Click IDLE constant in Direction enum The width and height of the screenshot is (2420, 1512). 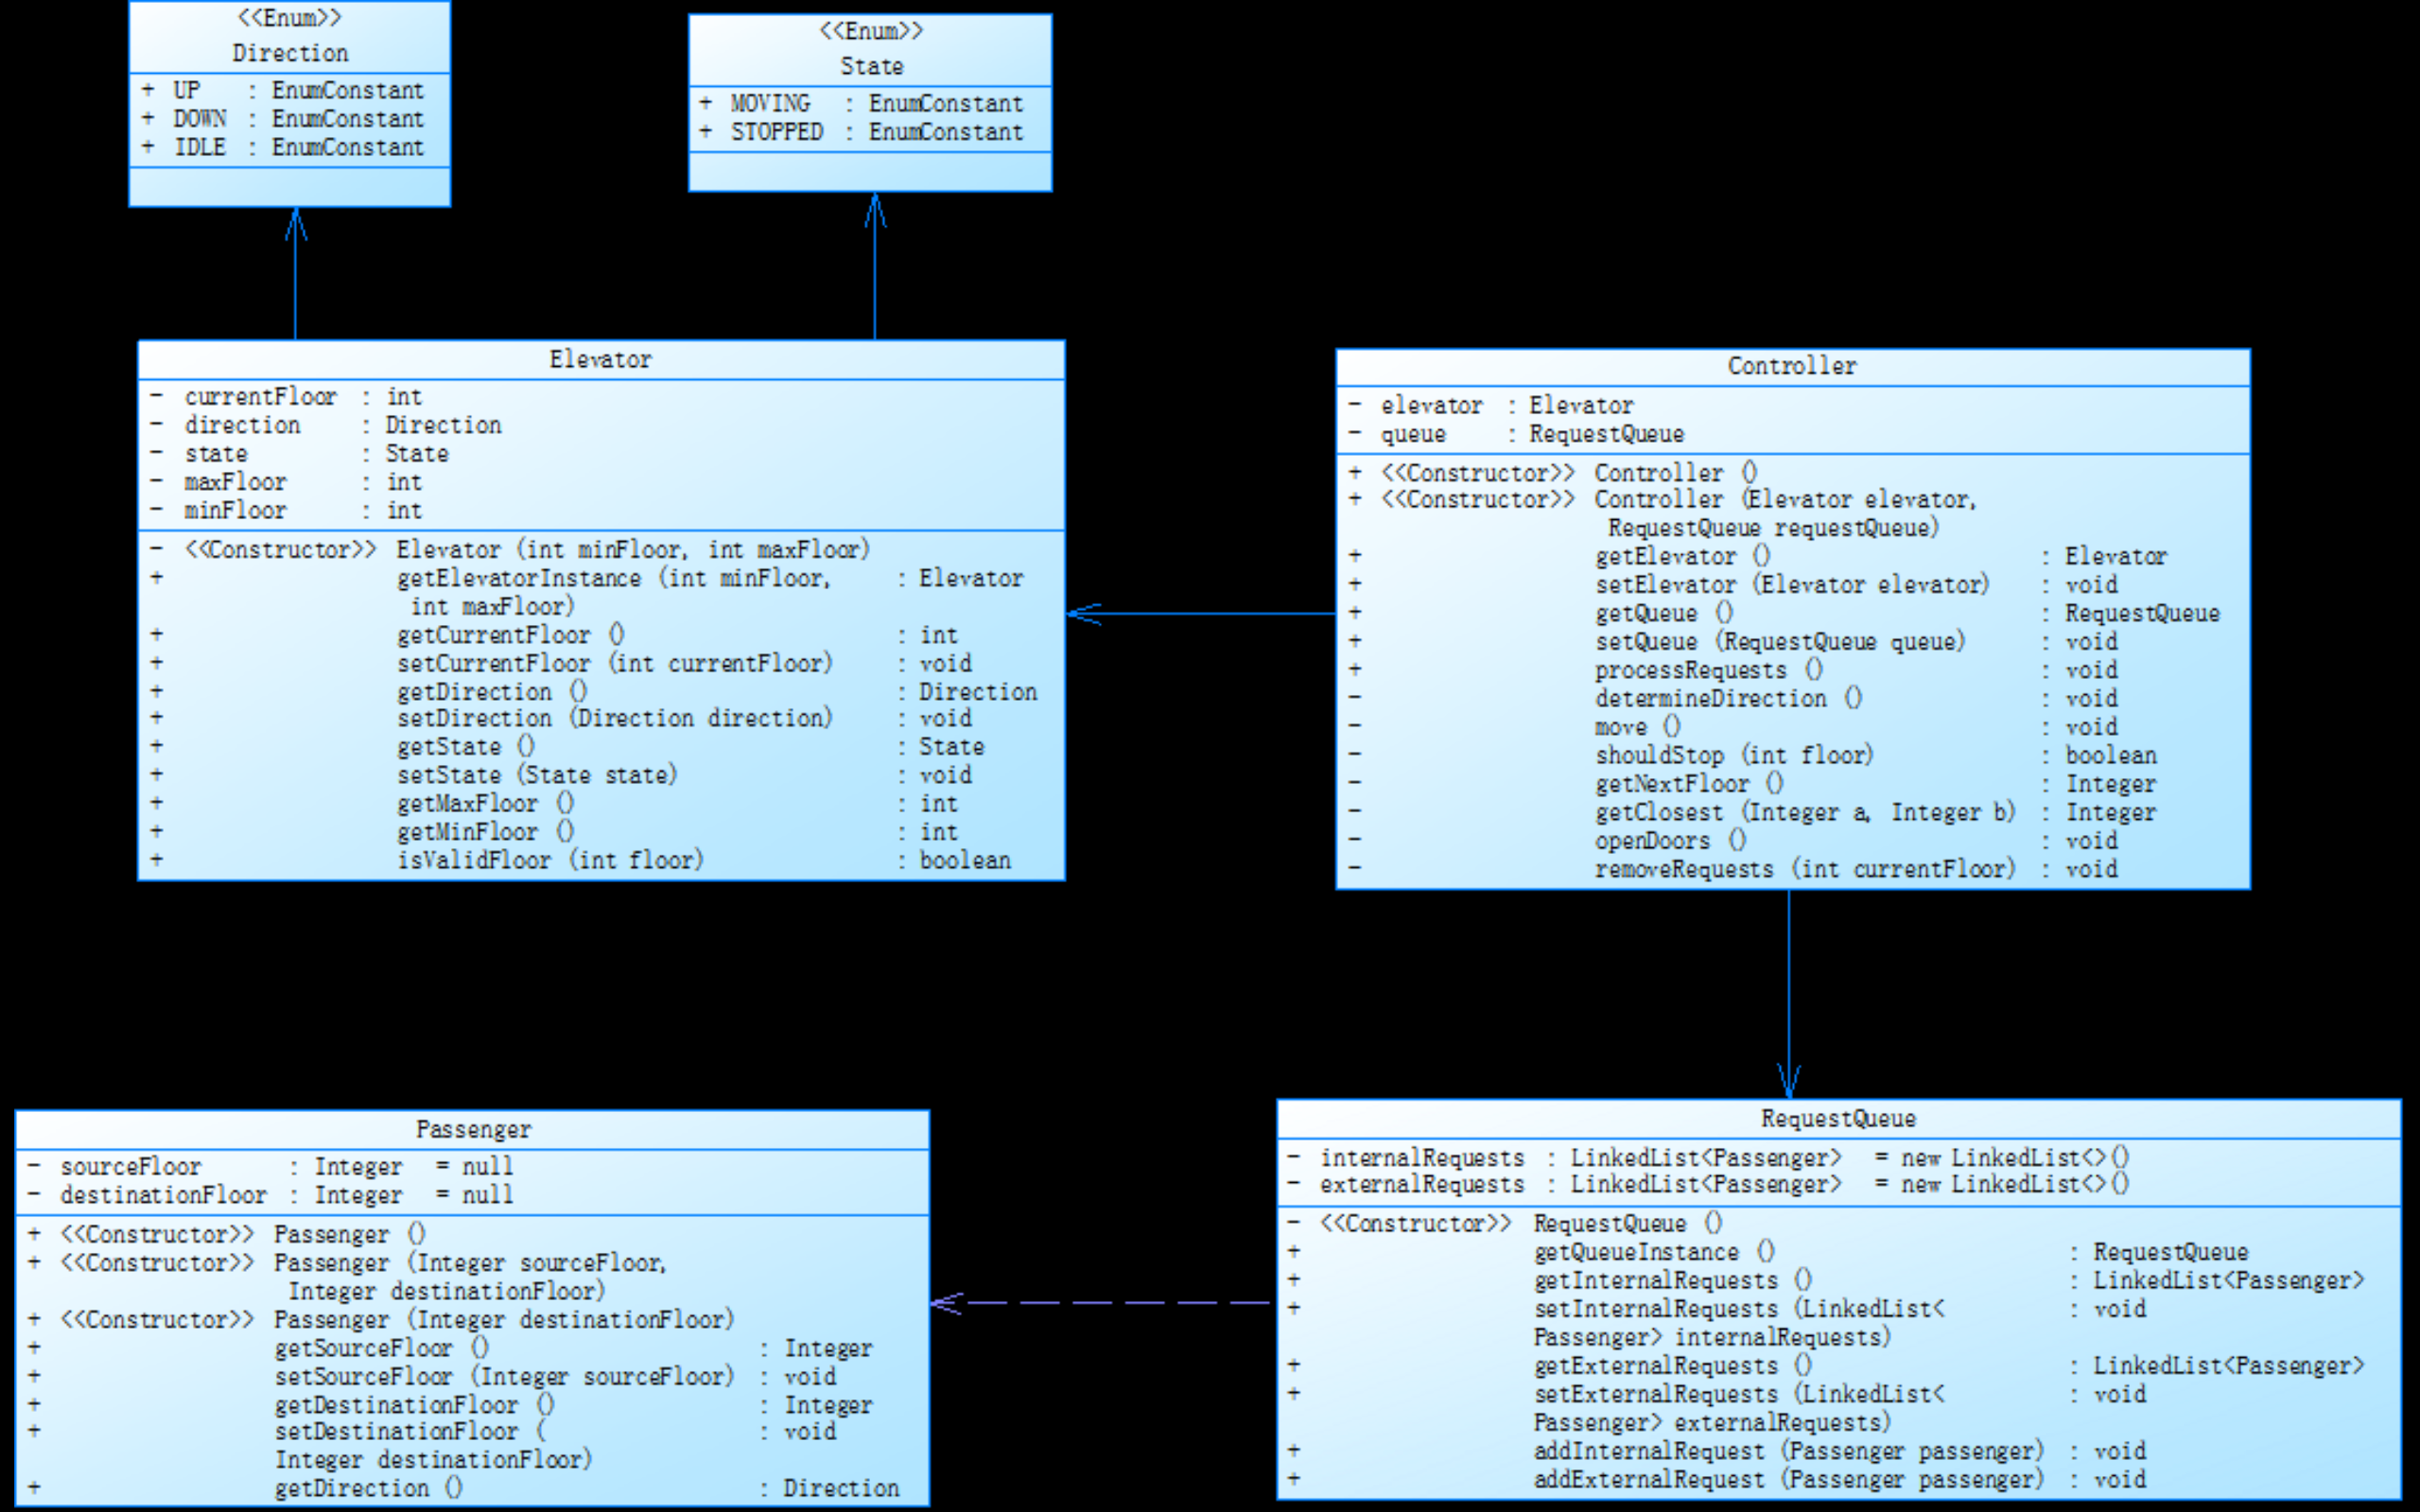coord(200,148)
